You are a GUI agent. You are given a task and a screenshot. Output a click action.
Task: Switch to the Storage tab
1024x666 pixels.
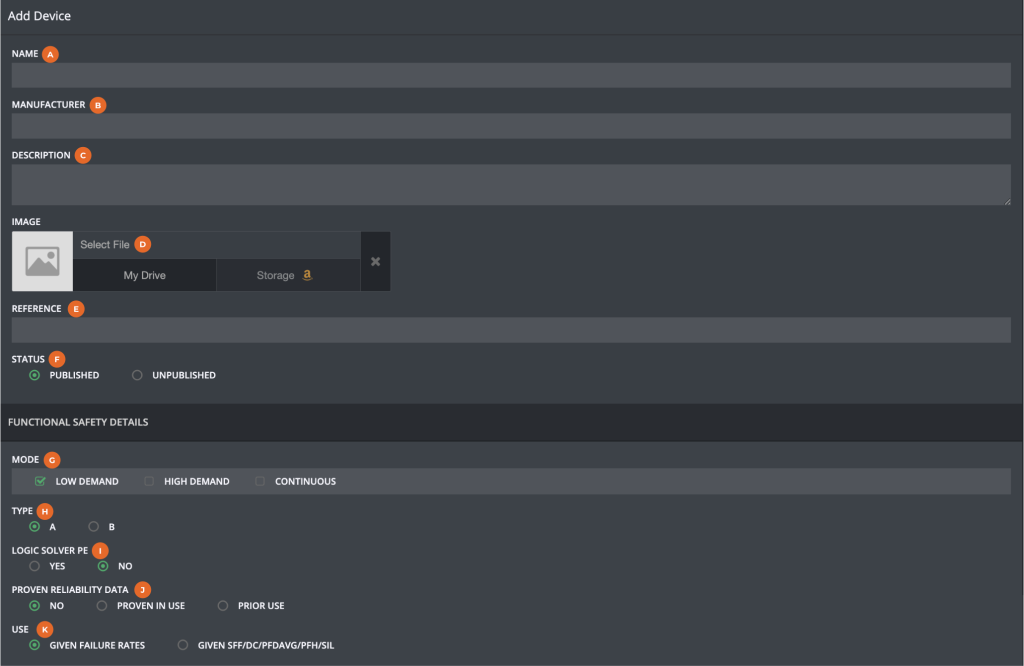288,274
